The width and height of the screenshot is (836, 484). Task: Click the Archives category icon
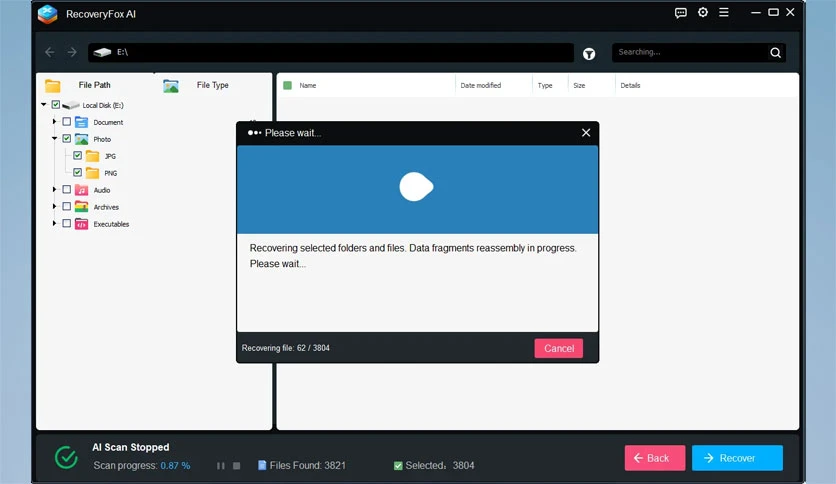pos(81,207)
